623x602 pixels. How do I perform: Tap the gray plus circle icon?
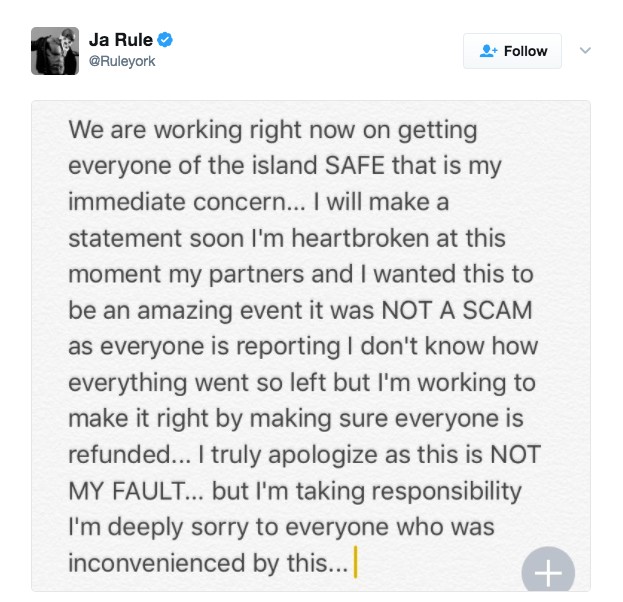tap(548, 569)
